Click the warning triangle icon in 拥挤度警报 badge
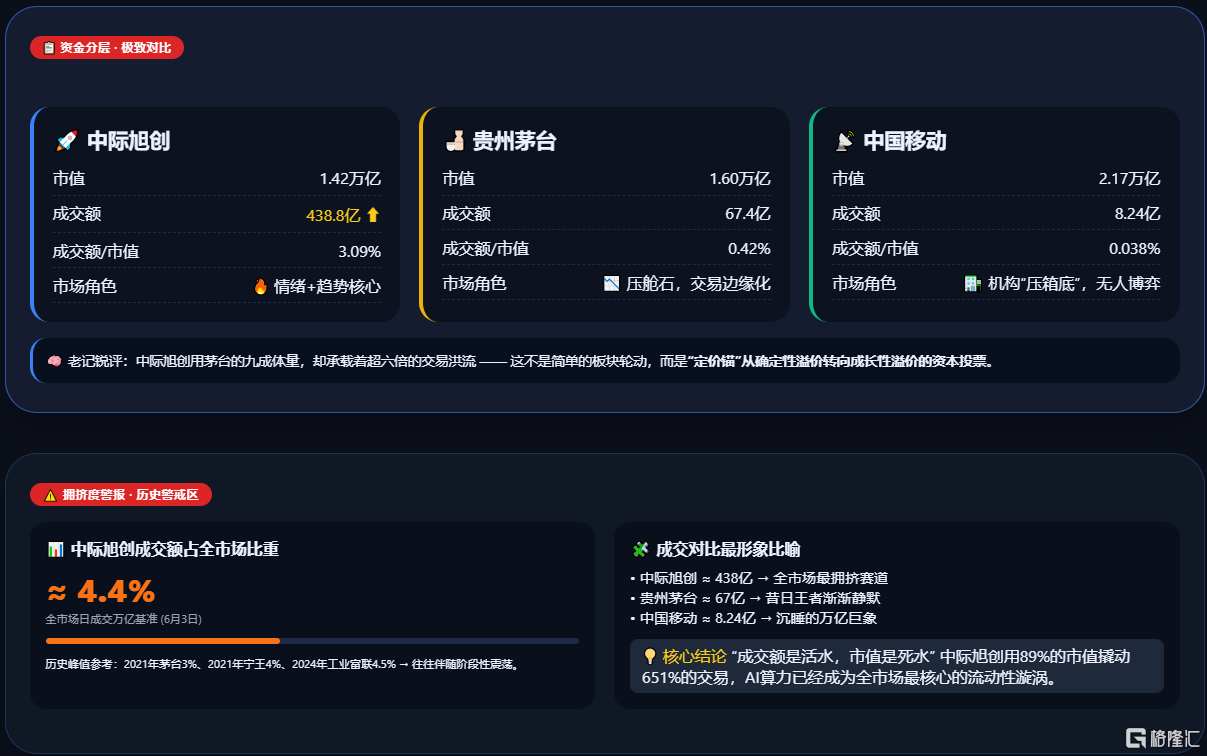1207x756 pixels. [x=50, y=495]
